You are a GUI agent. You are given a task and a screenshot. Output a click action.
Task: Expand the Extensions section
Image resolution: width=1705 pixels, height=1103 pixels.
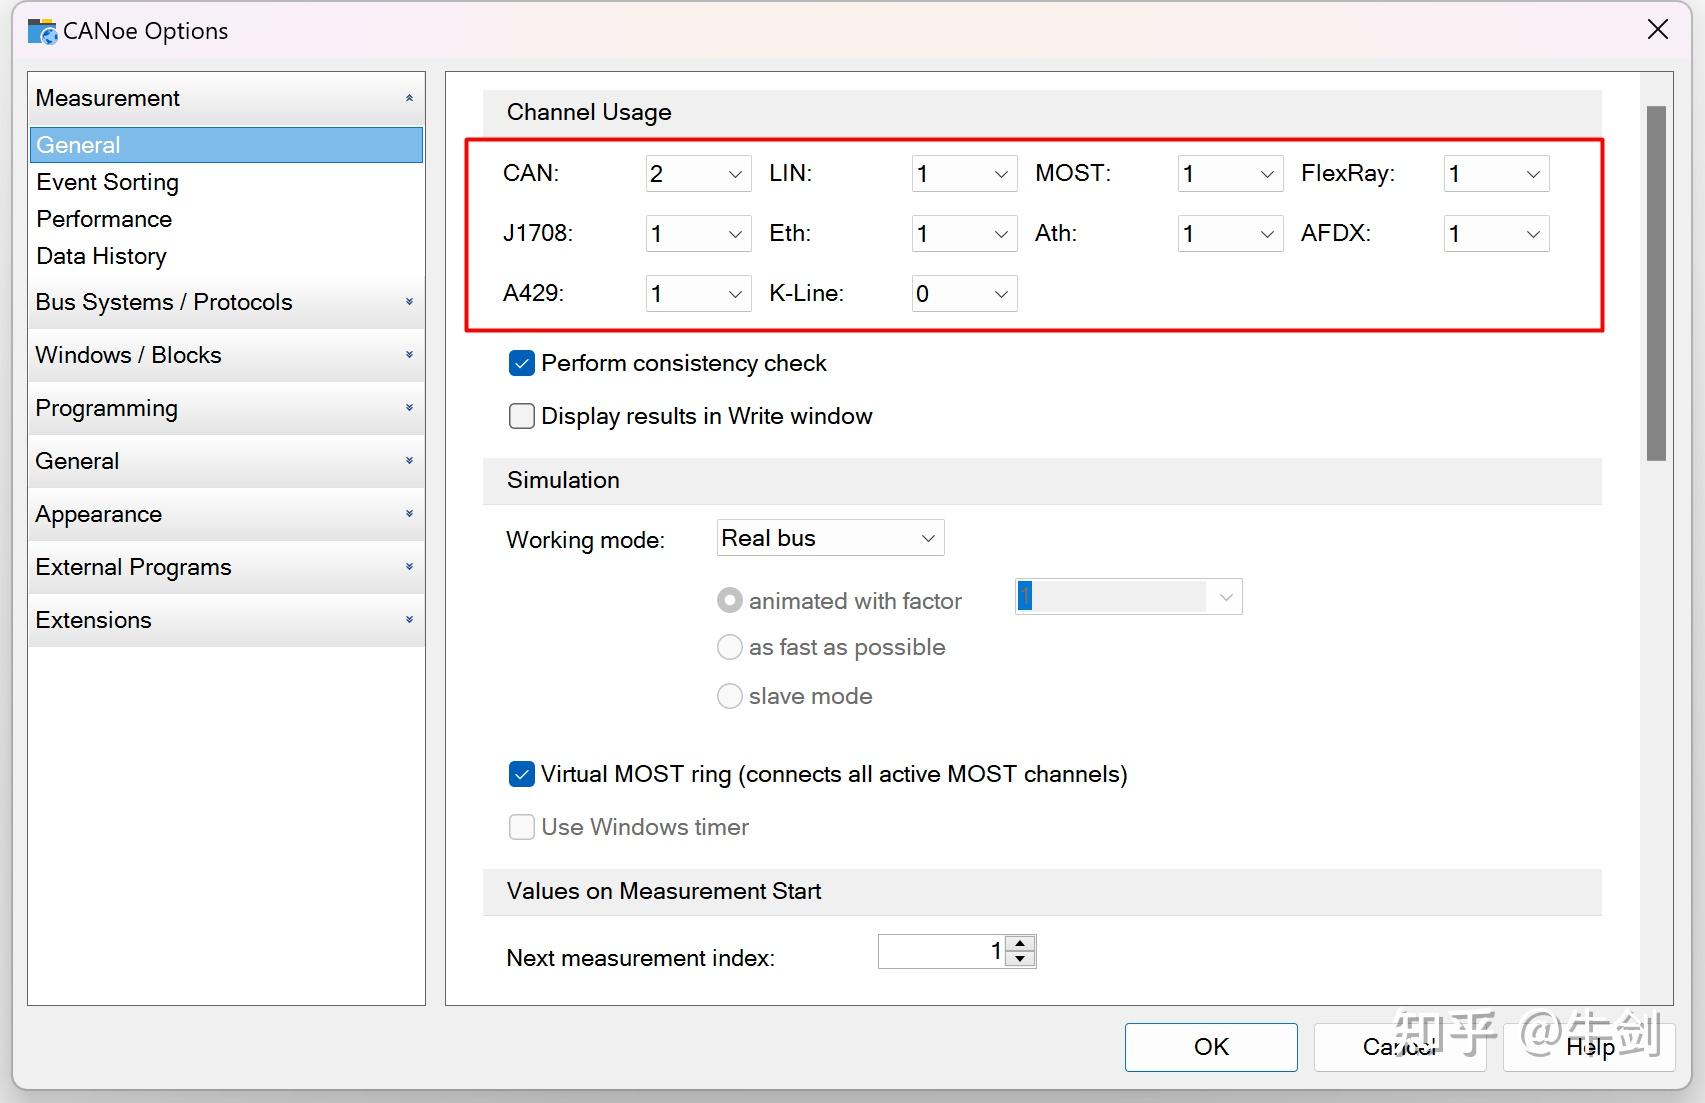[226, 620]
